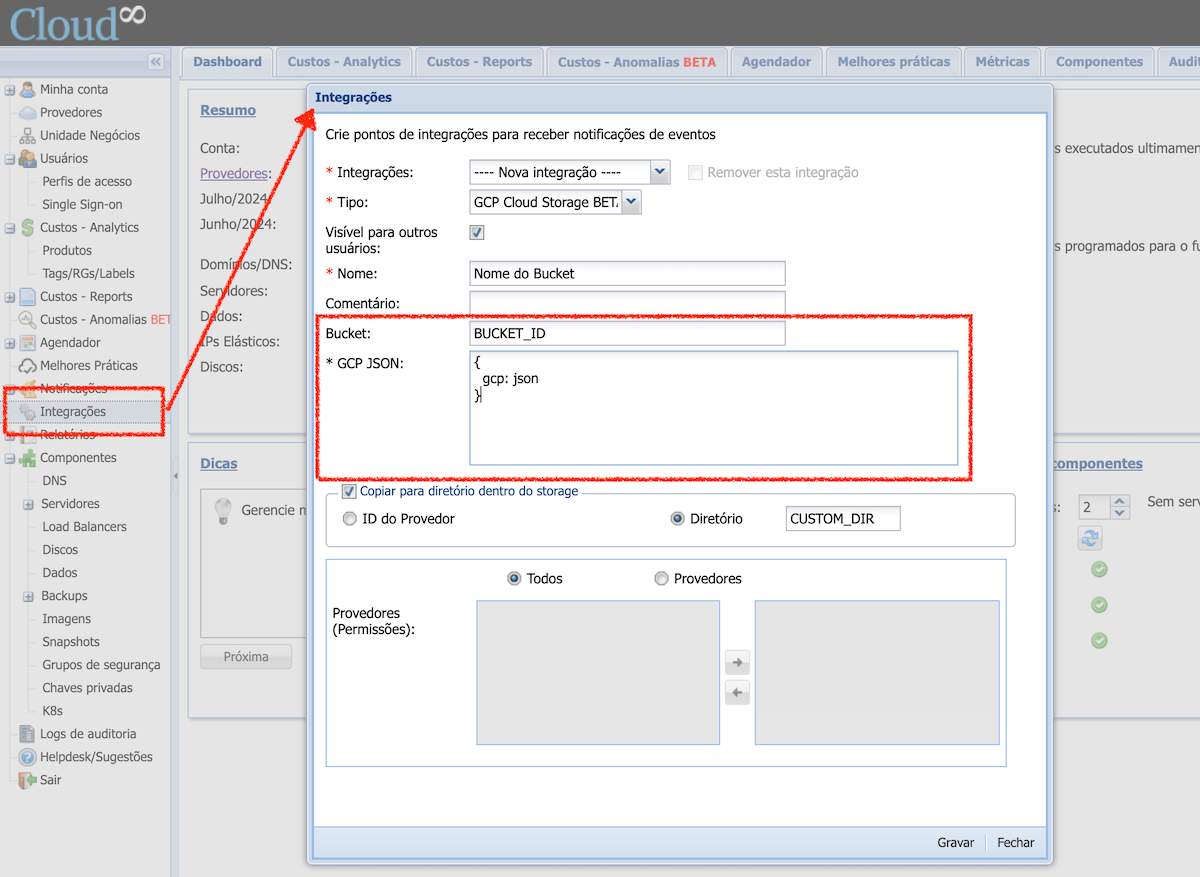Open the Dicas link
The image size is (1200, 877).
click(x=219, y=463)
